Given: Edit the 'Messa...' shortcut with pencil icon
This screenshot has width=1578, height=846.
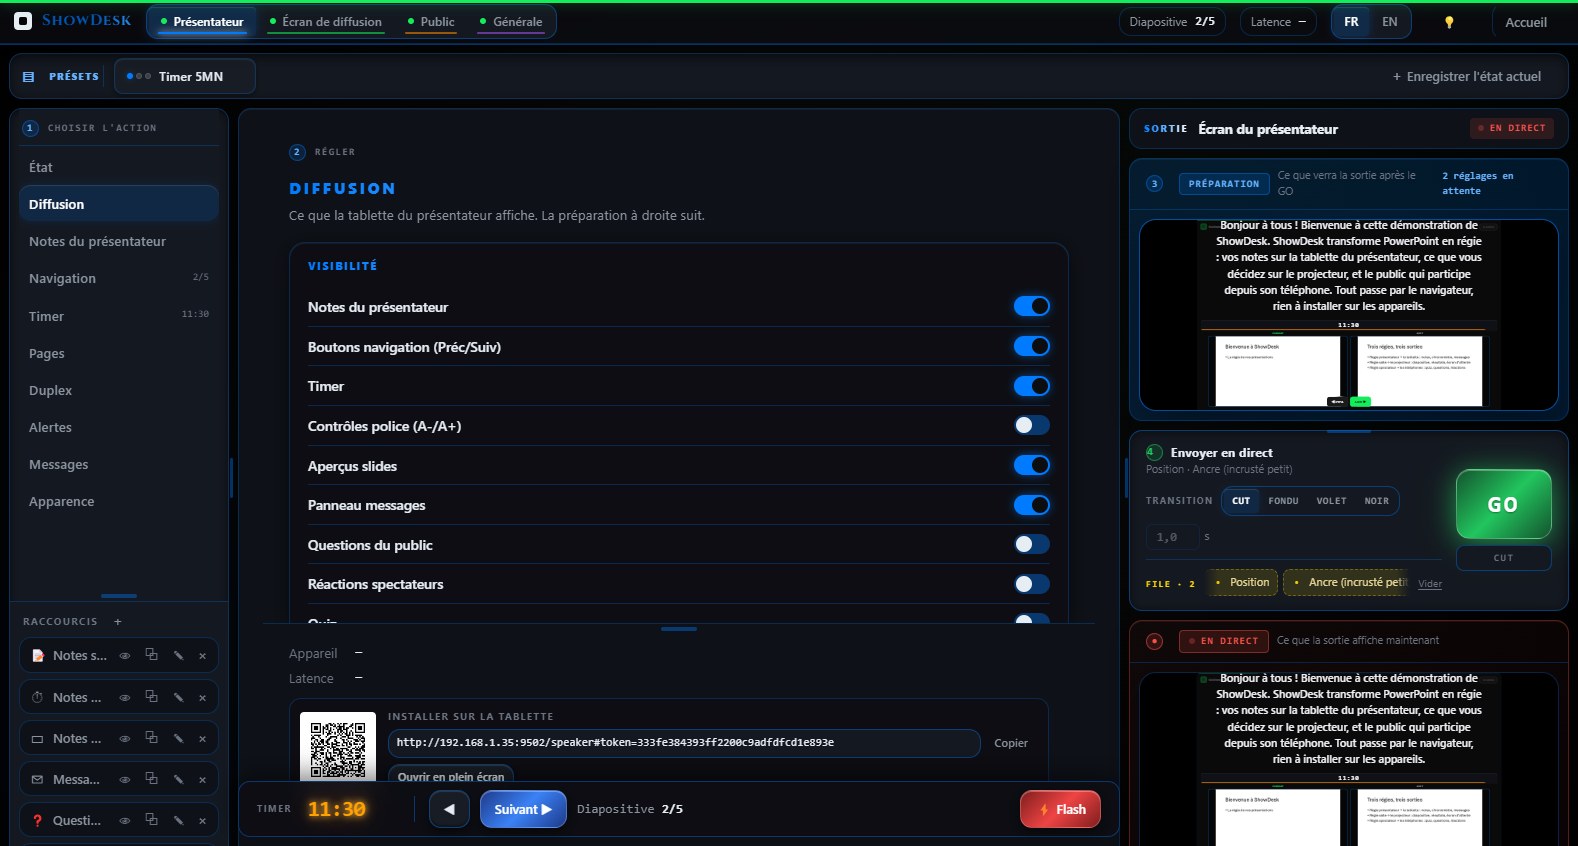Looking at the screenshot, I should [178, 779].
